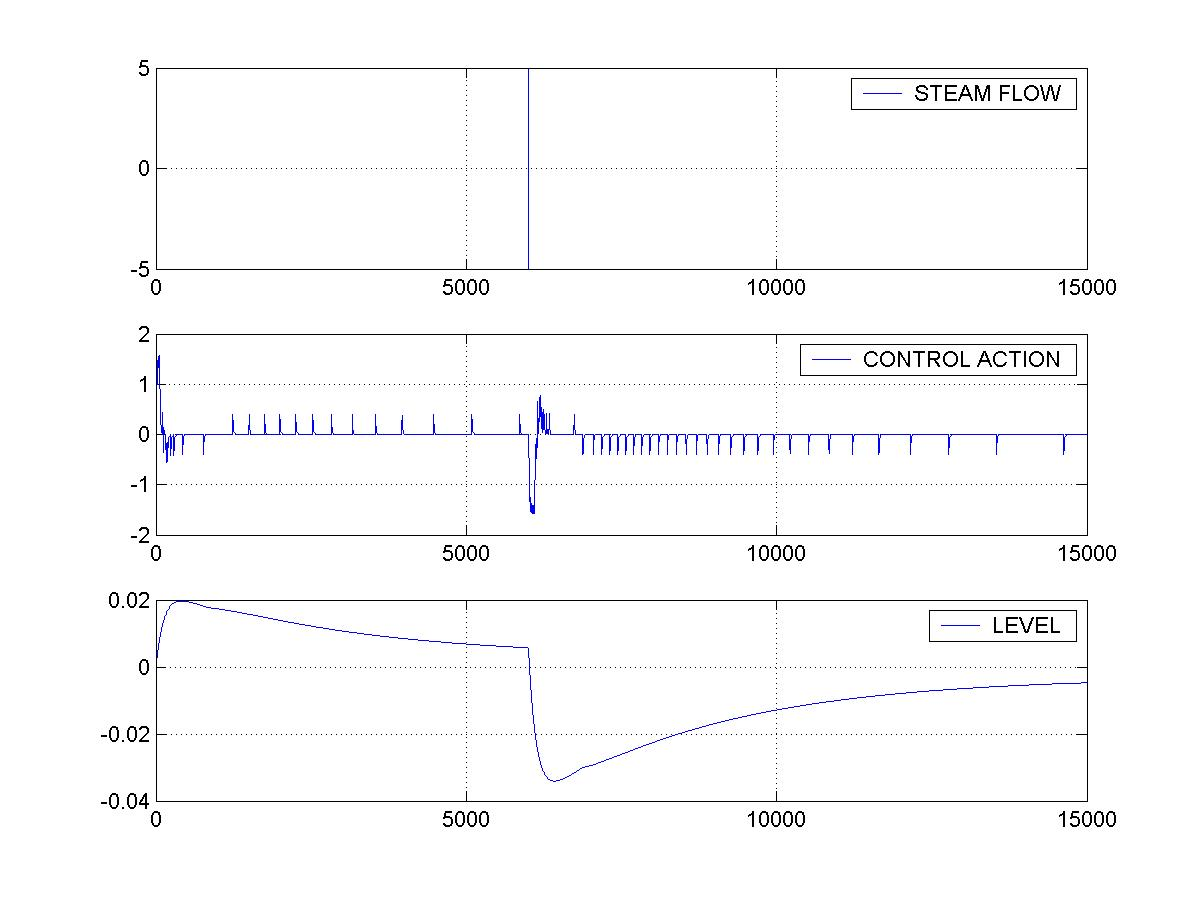Image resolution: width=1201 pixels, height=900 pixels.
Task: Select y-axis tick -1 on control action plot
Action: tap(139, 485)
